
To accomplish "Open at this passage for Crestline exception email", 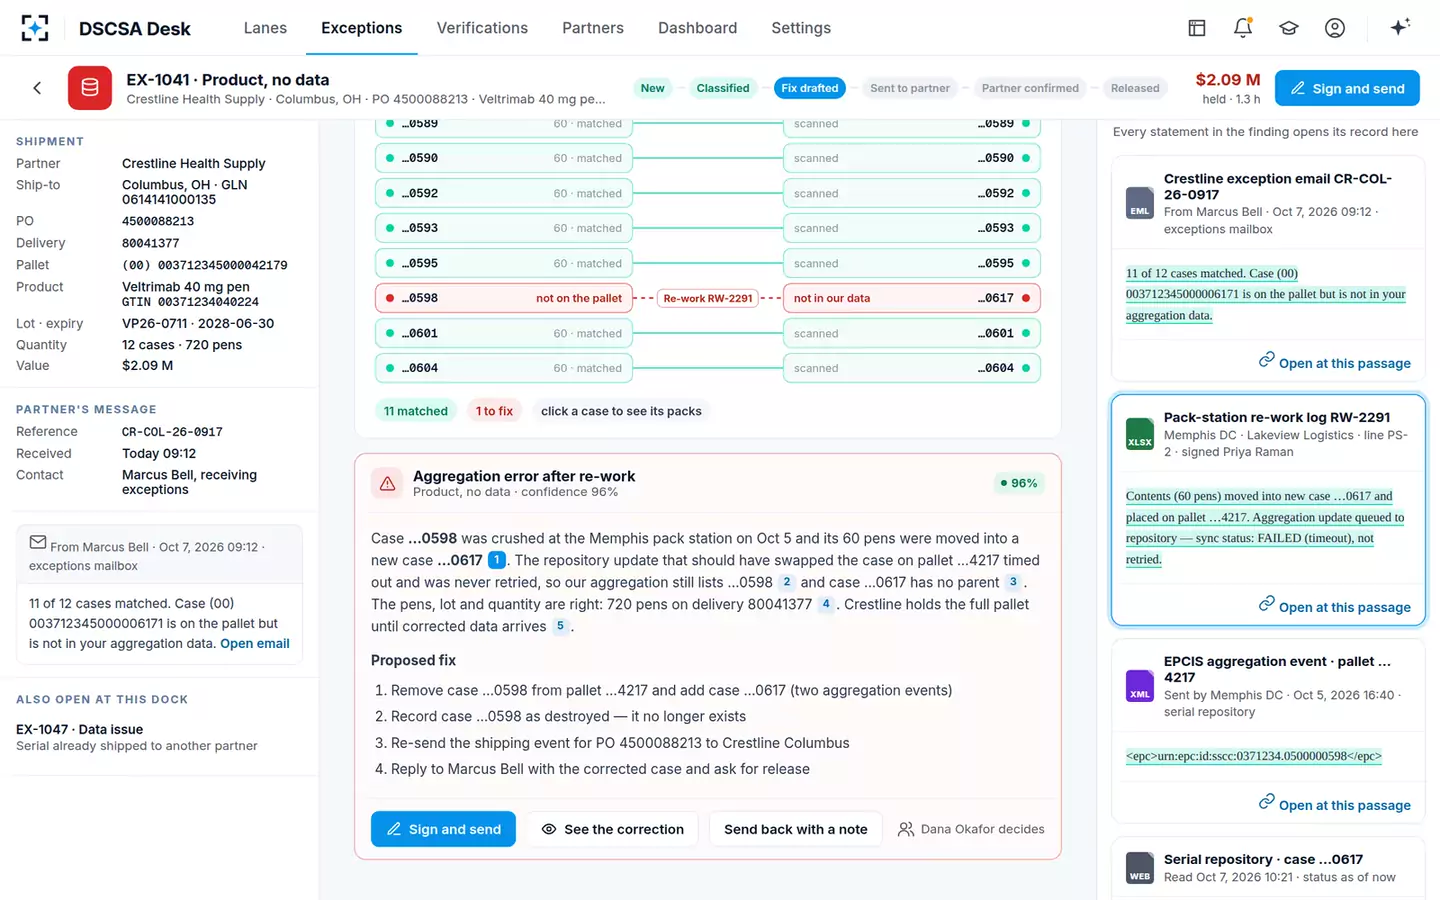I will pyautogui.click(x=1335, y=362).
